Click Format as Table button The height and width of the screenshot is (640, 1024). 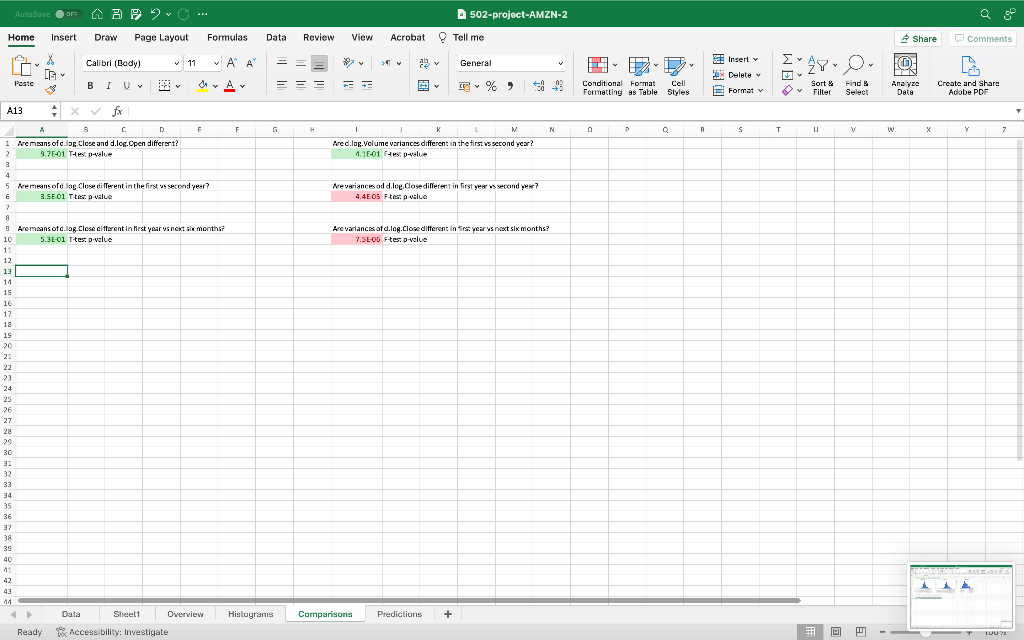click(643, 75)
